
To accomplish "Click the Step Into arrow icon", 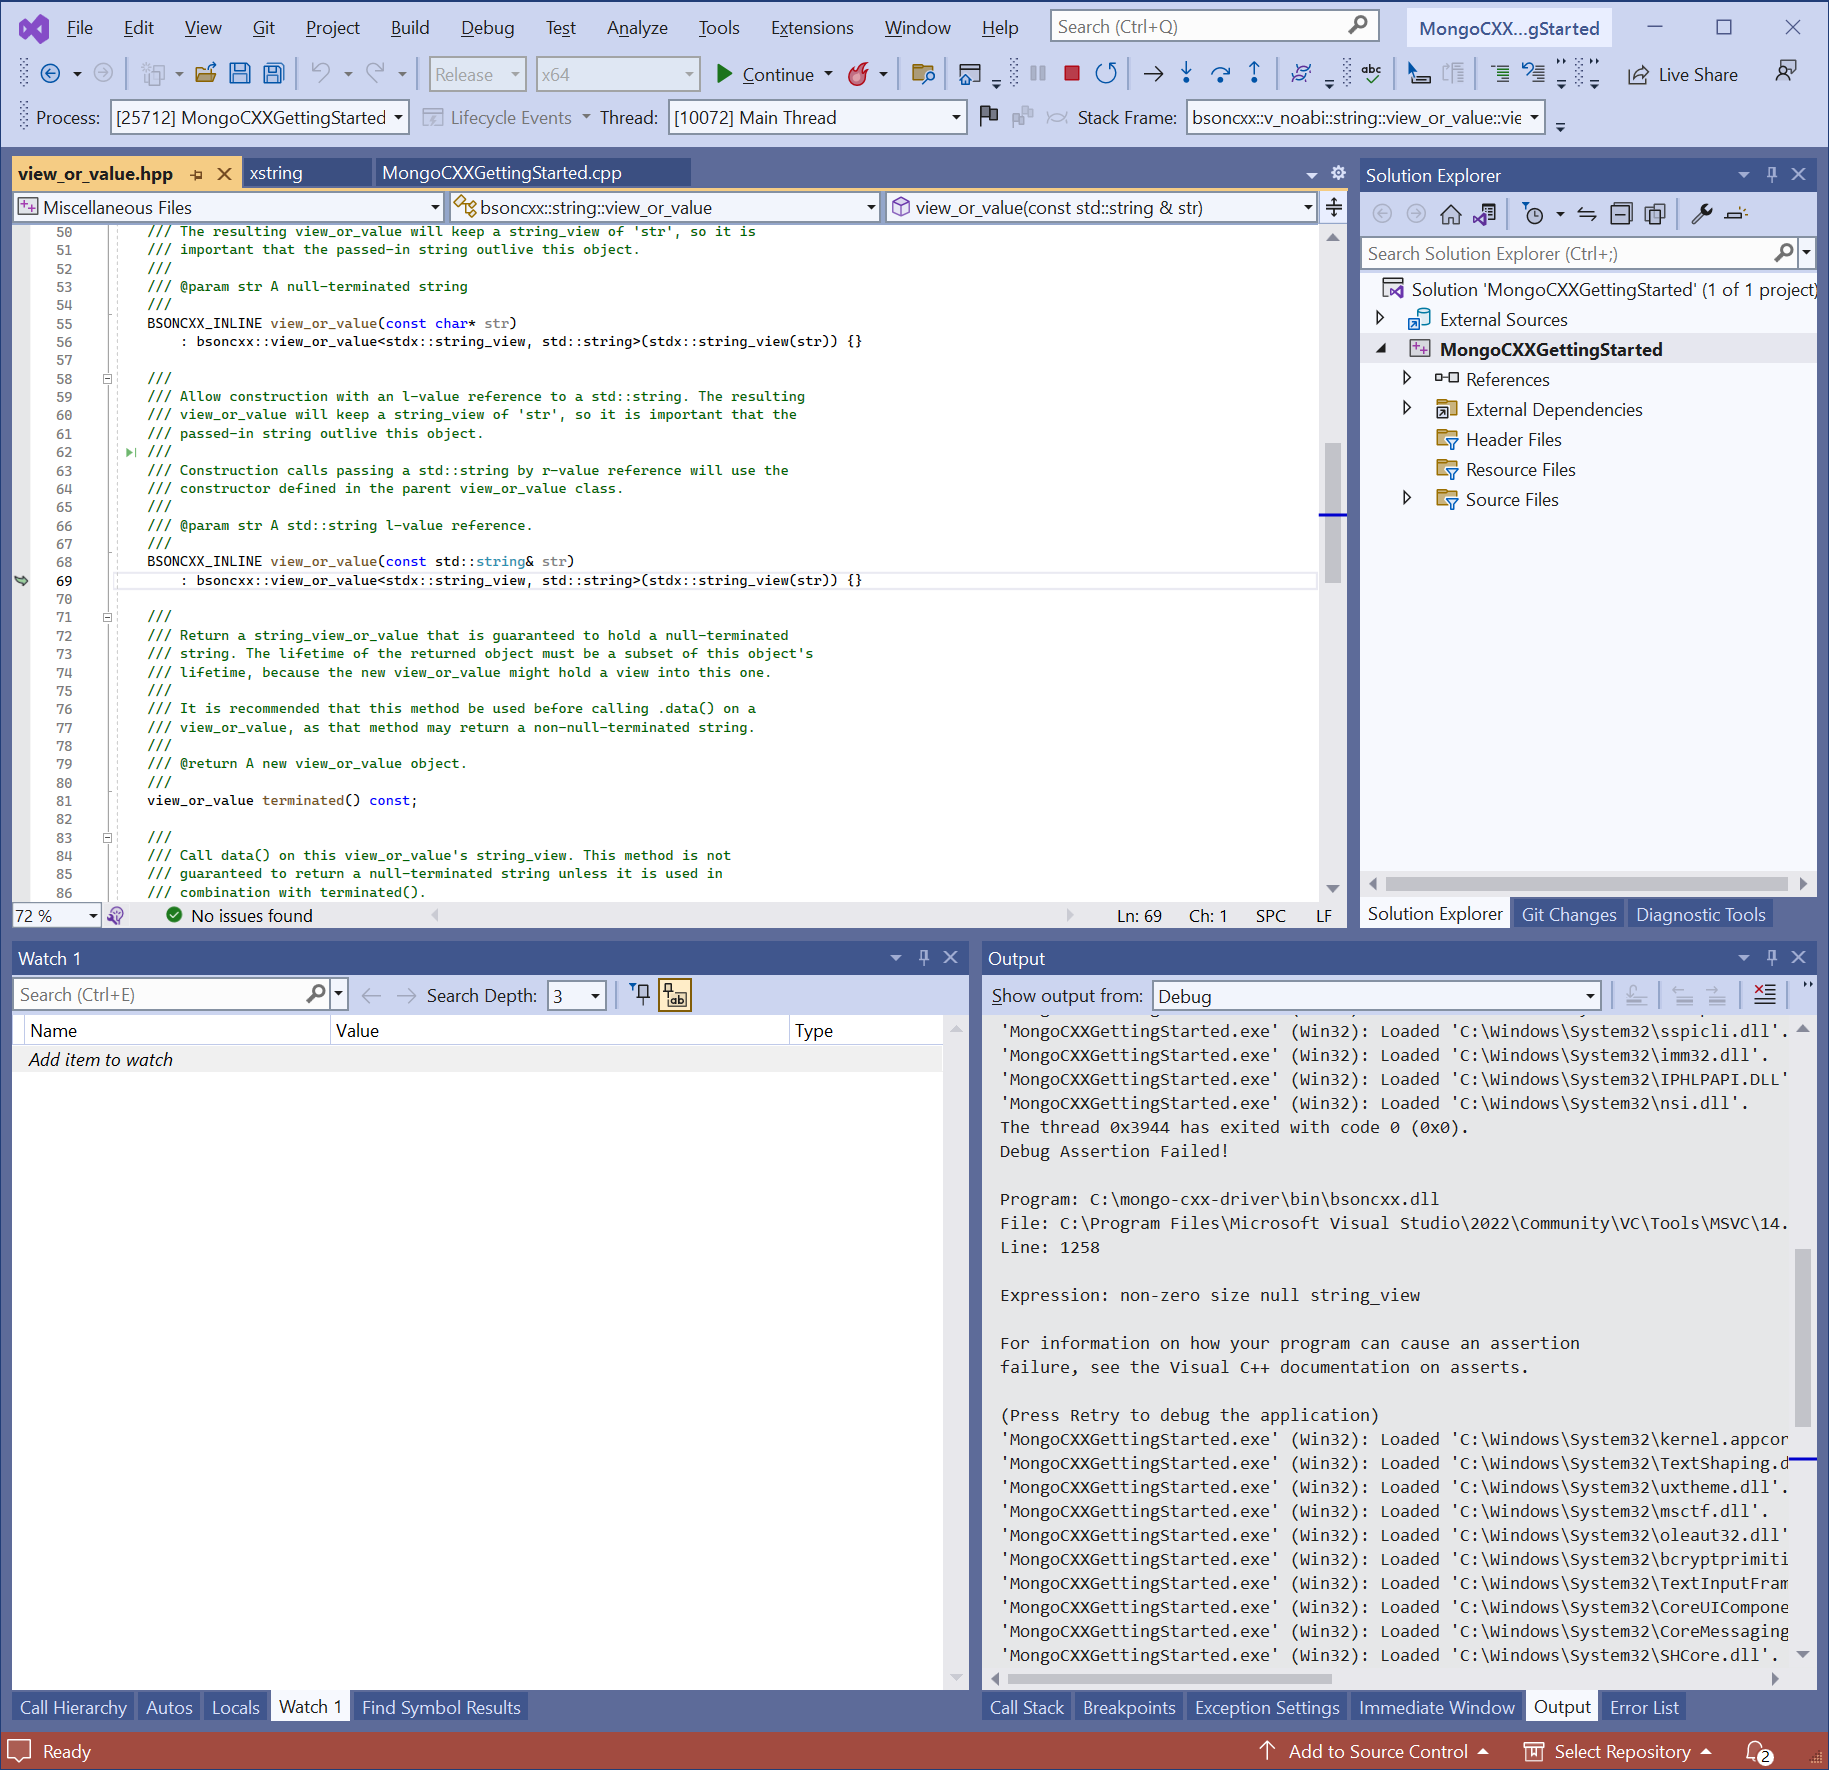I will (1186, 73).
